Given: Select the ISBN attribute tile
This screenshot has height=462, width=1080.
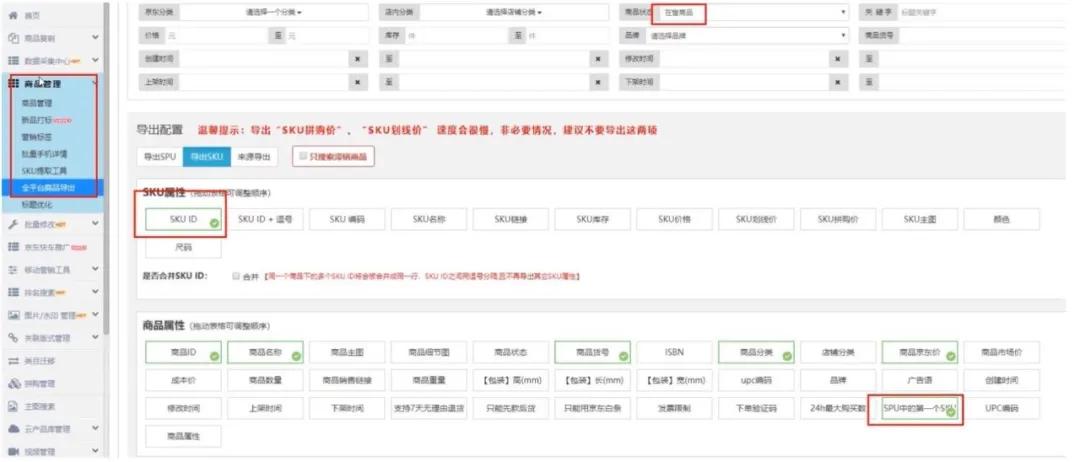Looking at the screenshot, I should [674, 353].
